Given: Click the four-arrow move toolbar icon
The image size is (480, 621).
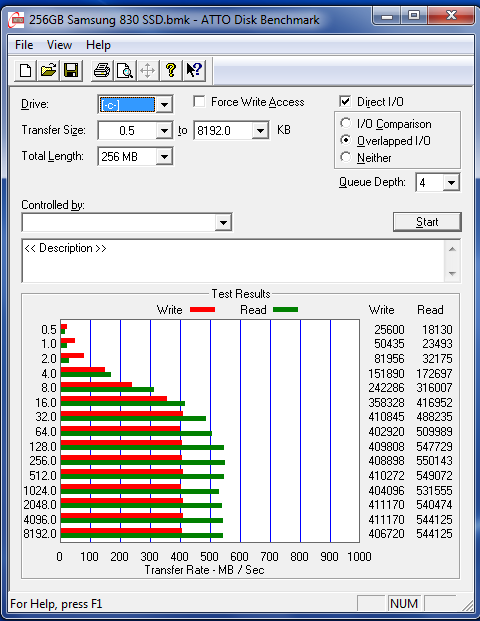Looking at the screenshot, I should click(147, 71).
